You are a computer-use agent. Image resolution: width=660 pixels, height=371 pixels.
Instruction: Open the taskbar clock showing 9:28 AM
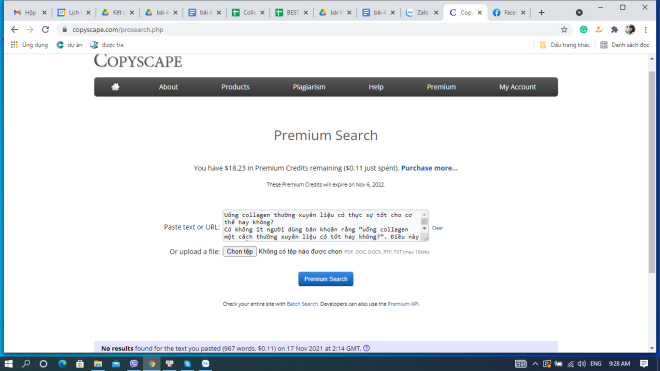coord(619,364)
